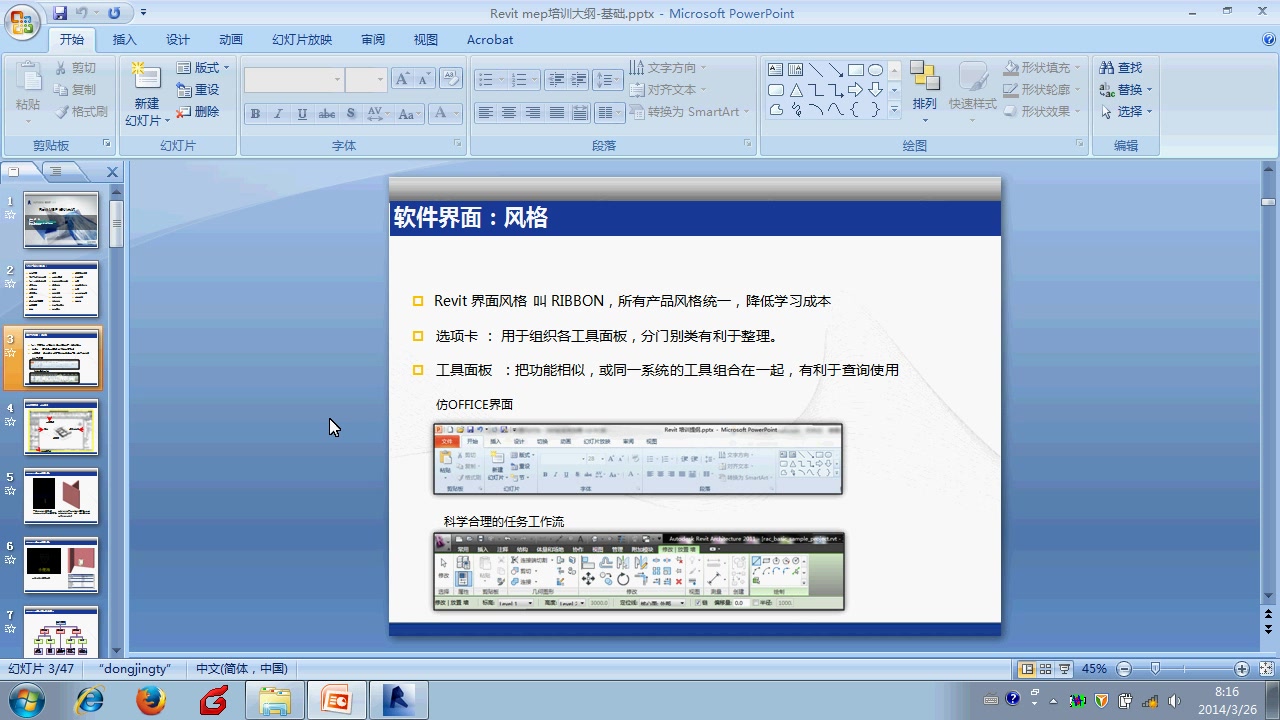Click the Slide Show view icon
Viewport: 1280px width, 720px height.
tap(1065, 669)
